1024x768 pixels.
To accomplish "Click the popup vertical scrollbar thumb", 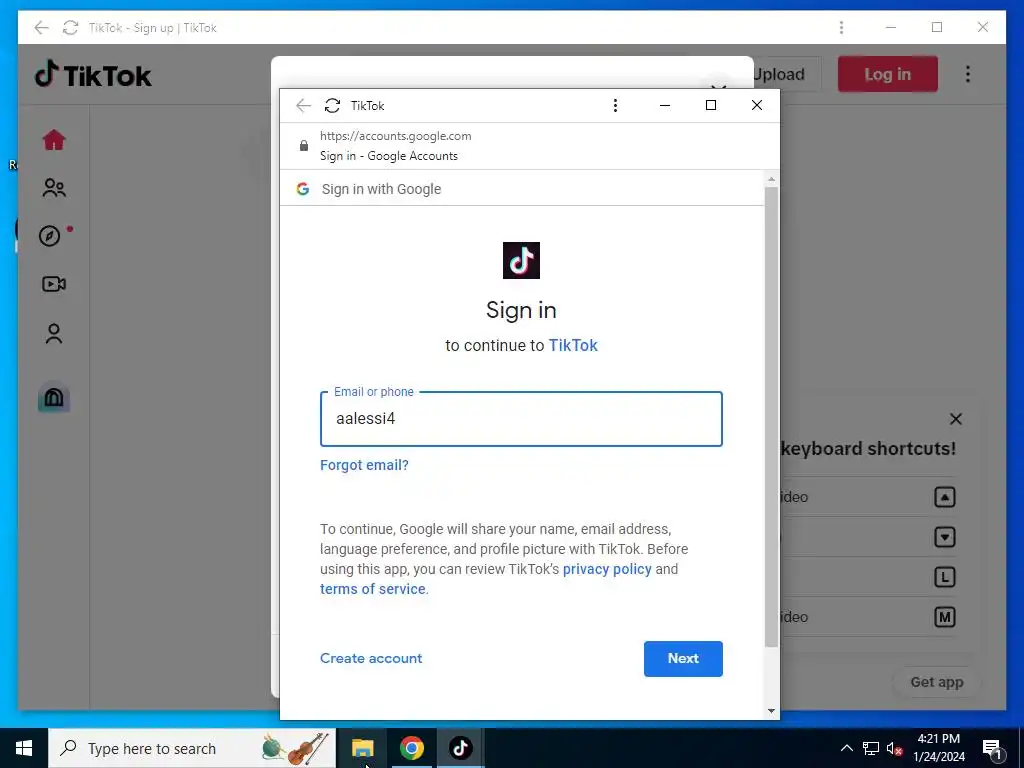I will coord(771,417).
